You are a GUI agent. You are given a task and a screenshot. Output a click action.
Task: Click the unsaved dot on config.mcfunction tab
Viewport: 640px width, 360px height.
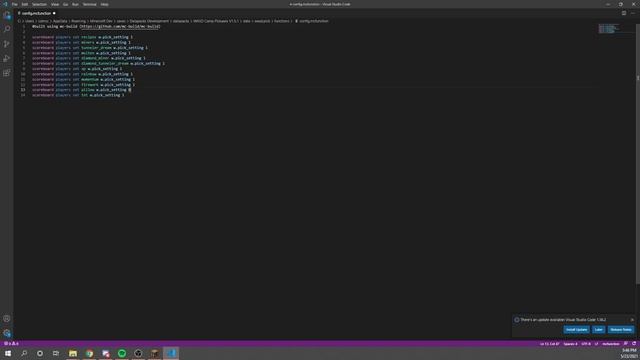click(x=54, y=13)
